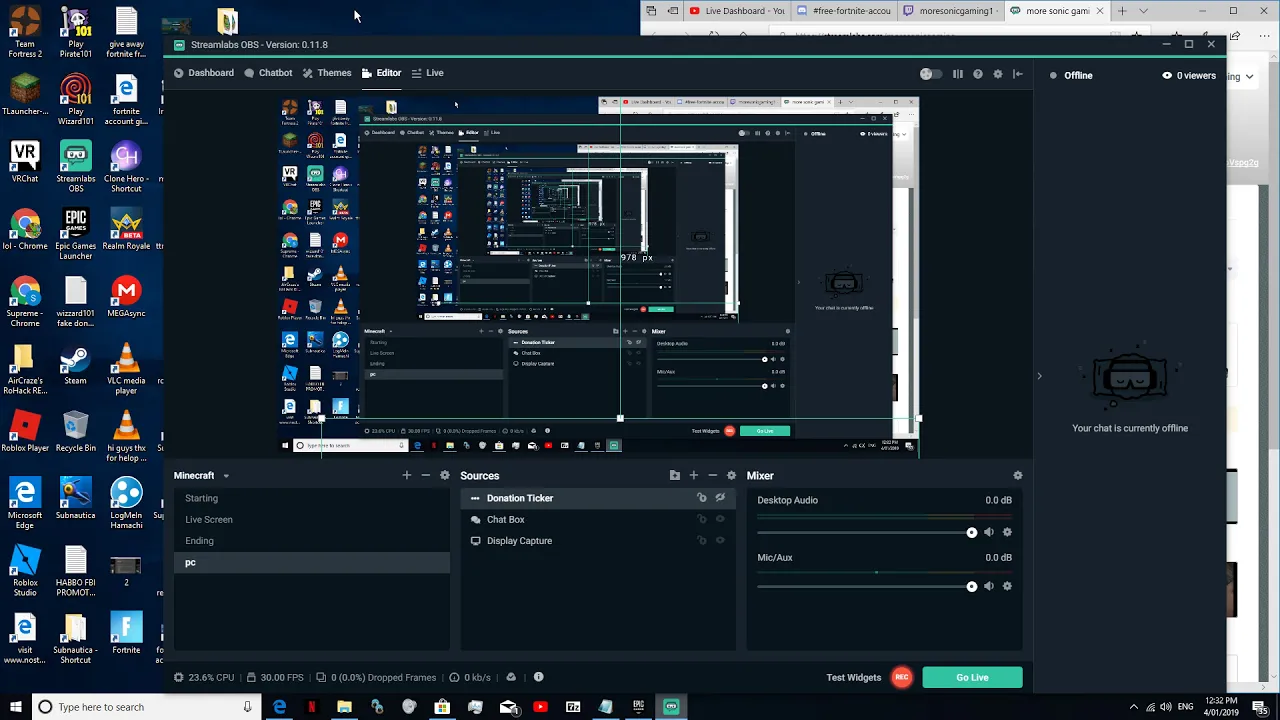Select the Display Capture source
The image size is (1280, 720).
(598, 541)
